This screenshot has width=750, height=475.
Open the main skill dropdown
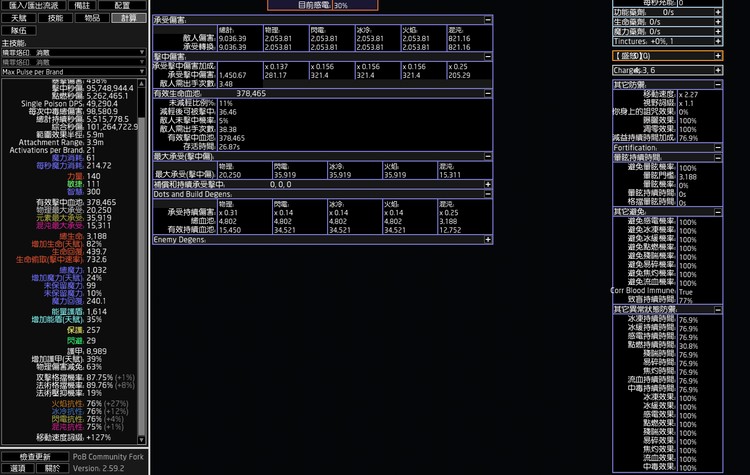pyautogui.click(x=73, y=53)
